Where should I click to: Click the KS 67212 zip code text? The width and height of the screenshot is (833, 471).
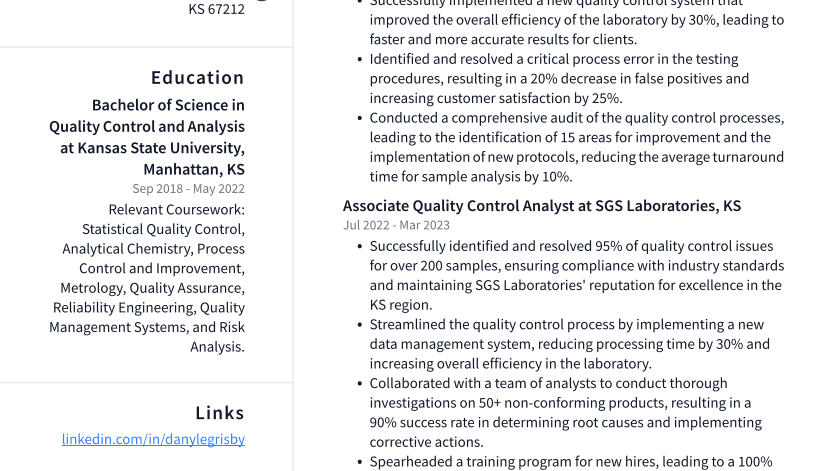coord(216,9)
